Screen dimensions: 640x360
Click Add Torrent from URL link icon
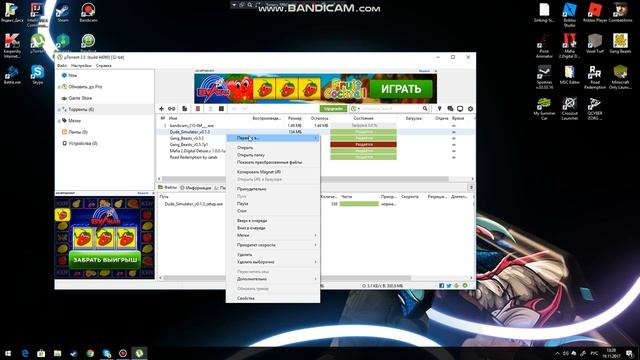coord(171,109)
